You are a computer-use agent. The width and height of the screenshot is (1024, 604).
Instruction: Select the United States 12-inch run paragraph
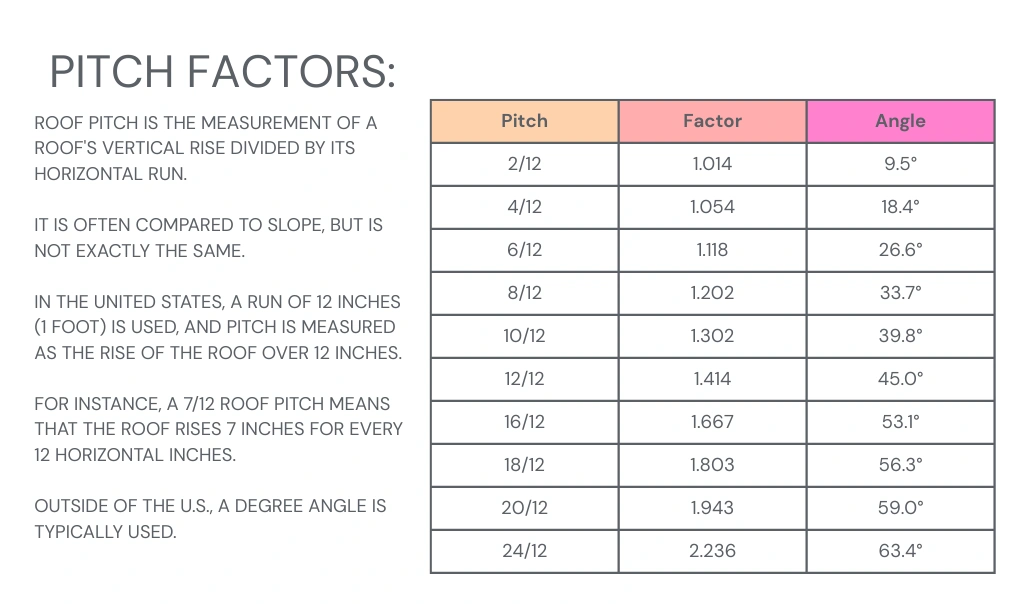[217, 327]
